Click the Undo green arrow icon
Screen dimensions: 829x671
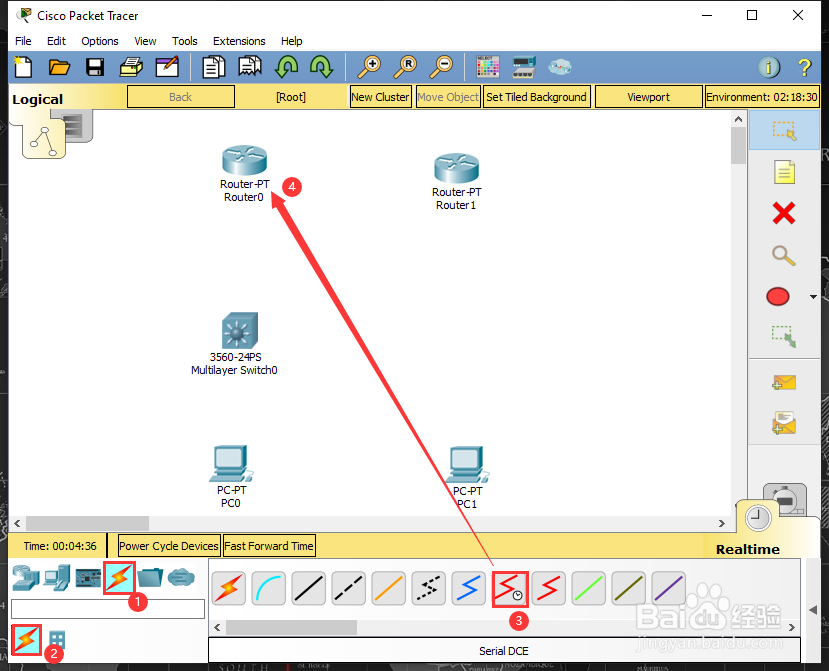click(x=287, y=67)
